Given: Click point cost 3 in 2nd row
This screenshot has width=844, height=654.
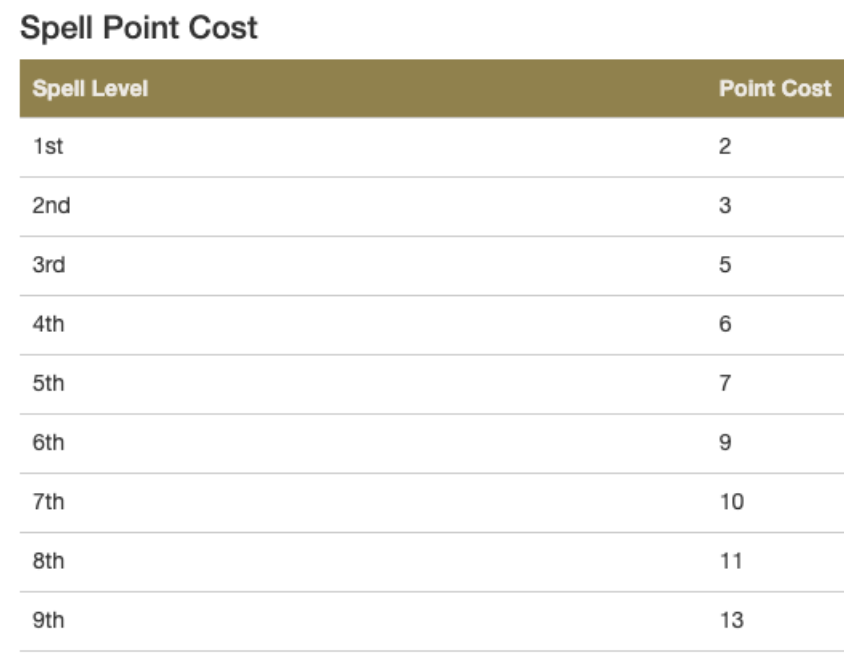Looking at the screenshot, I should (725, 206).
